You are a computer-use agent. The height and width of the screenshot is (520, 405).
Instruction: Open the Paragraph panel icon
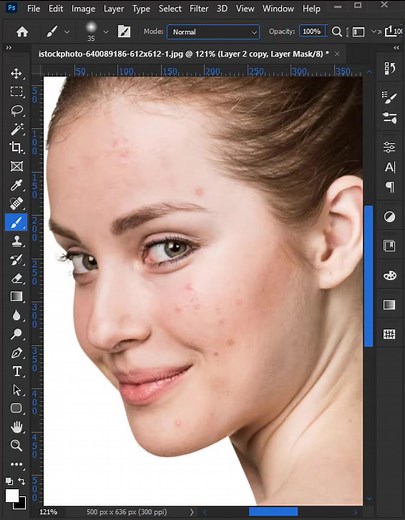pyautogui.click(x=390, y=187)
